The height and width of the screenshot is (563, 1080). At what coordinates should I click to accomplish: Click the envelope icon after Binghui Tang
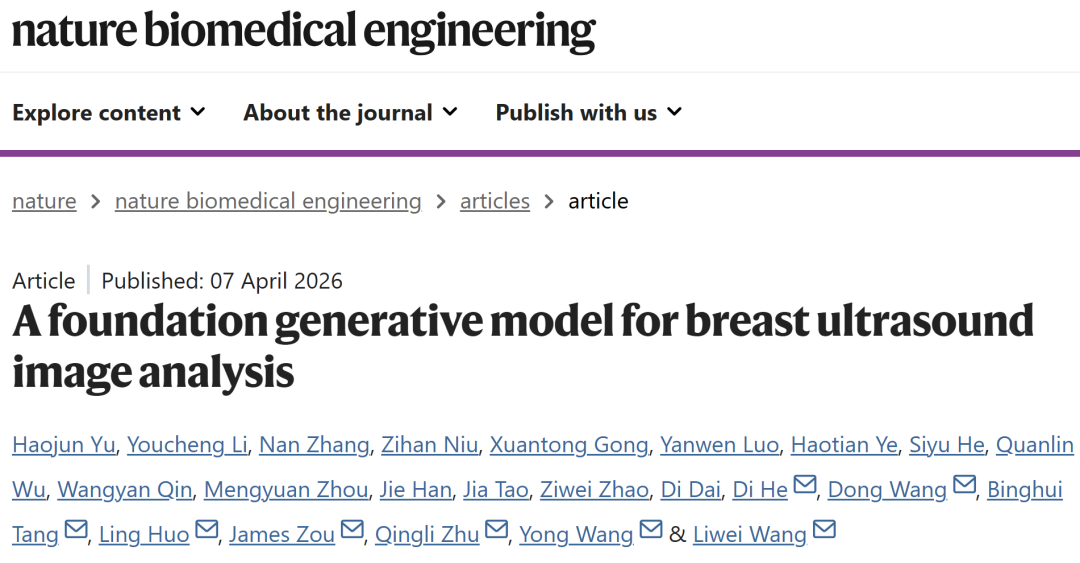pos(76,531)
